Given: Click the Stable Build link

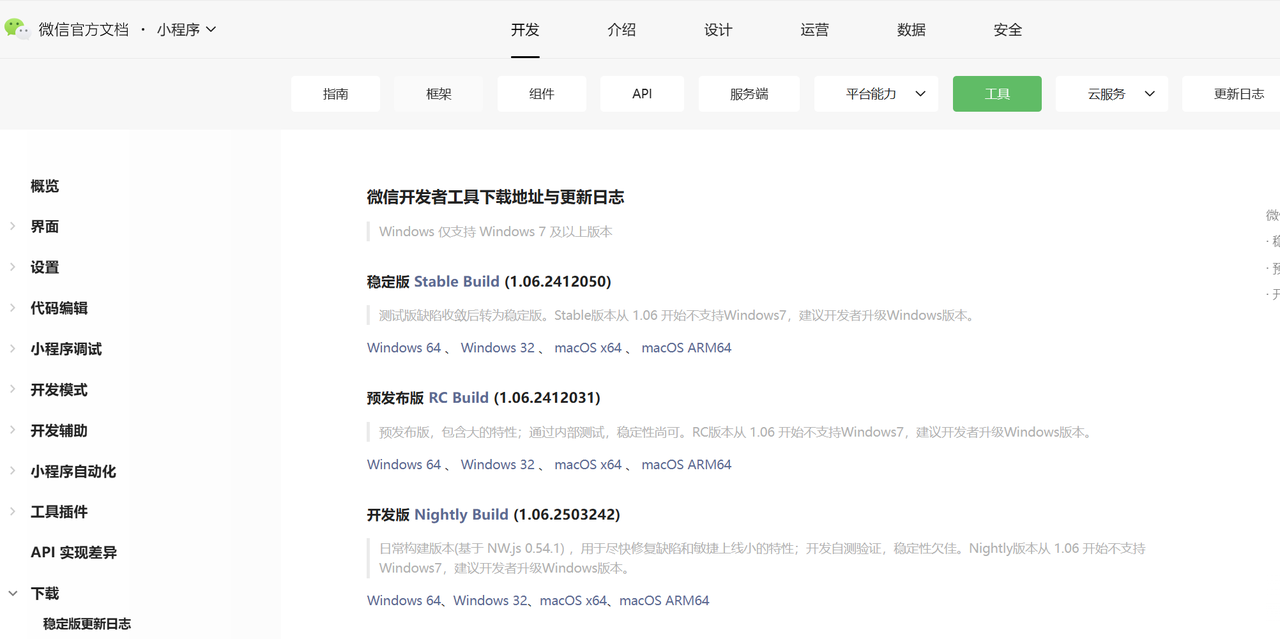Looking at the screenshot, I should tap(457, 281).
